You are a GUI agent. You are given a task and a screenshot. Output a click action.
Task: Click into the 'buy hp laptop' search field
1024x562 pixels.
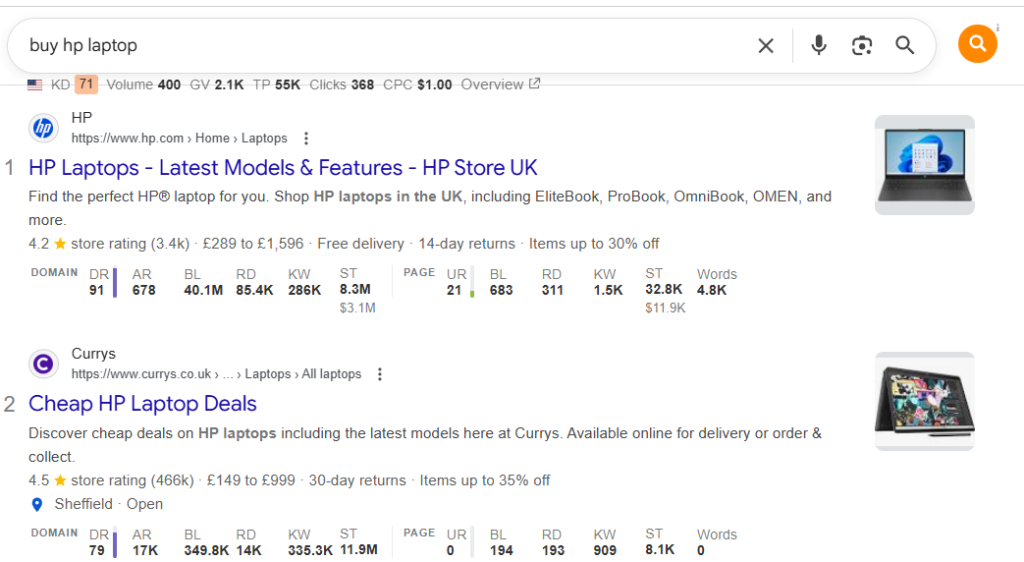(385, 46)
